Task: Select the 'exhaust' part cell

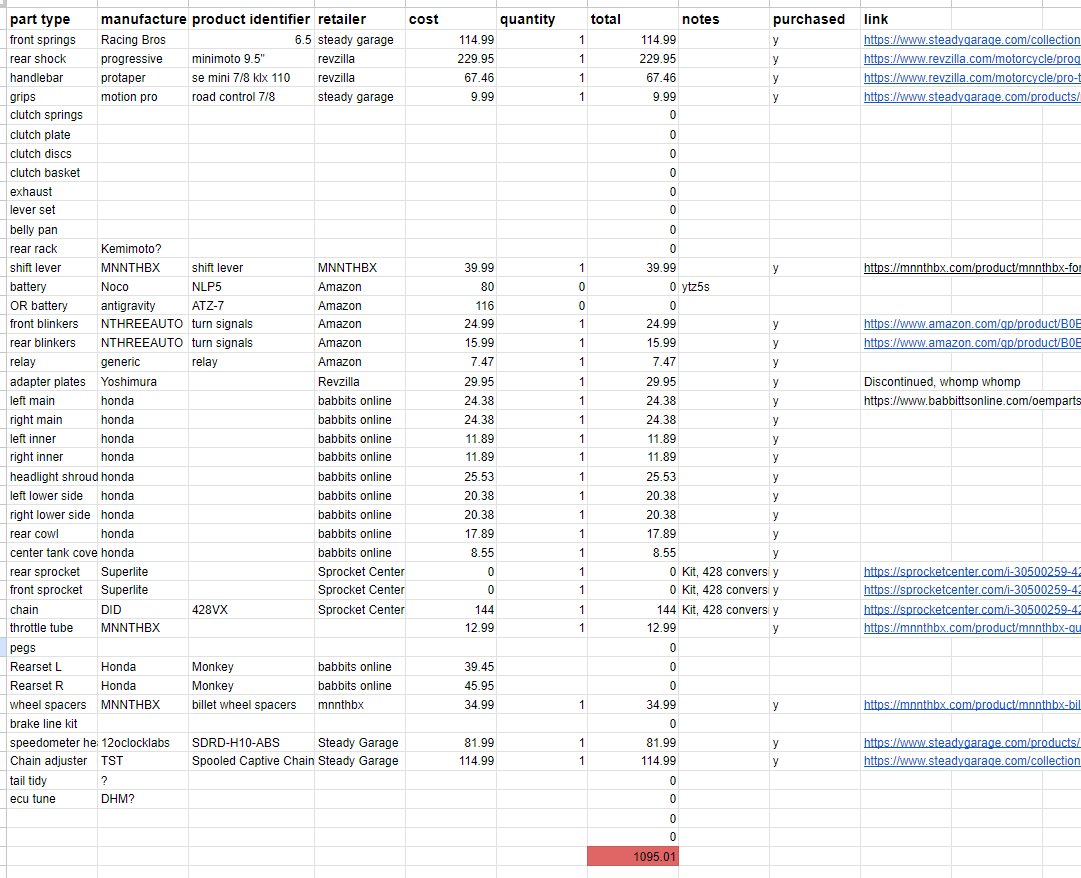Action: (52, 192)
